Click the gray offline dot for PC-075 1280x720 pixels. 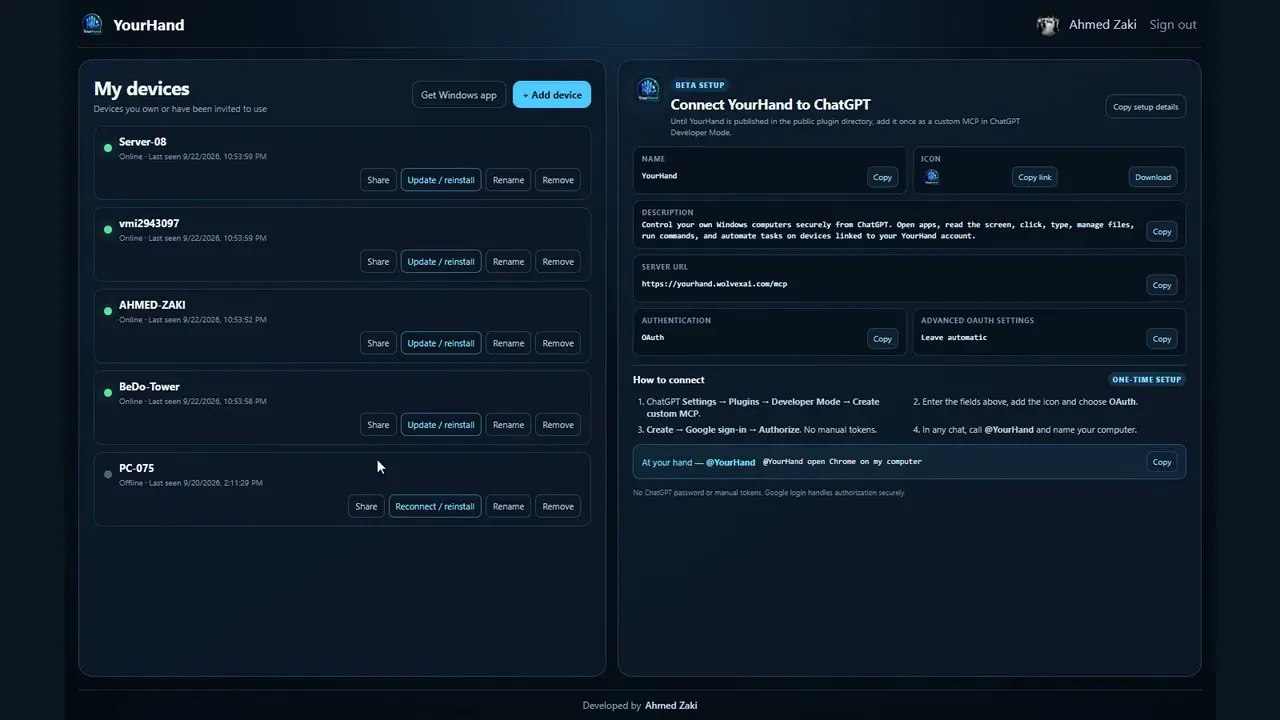pyautogui.click(x=108, y=474)
